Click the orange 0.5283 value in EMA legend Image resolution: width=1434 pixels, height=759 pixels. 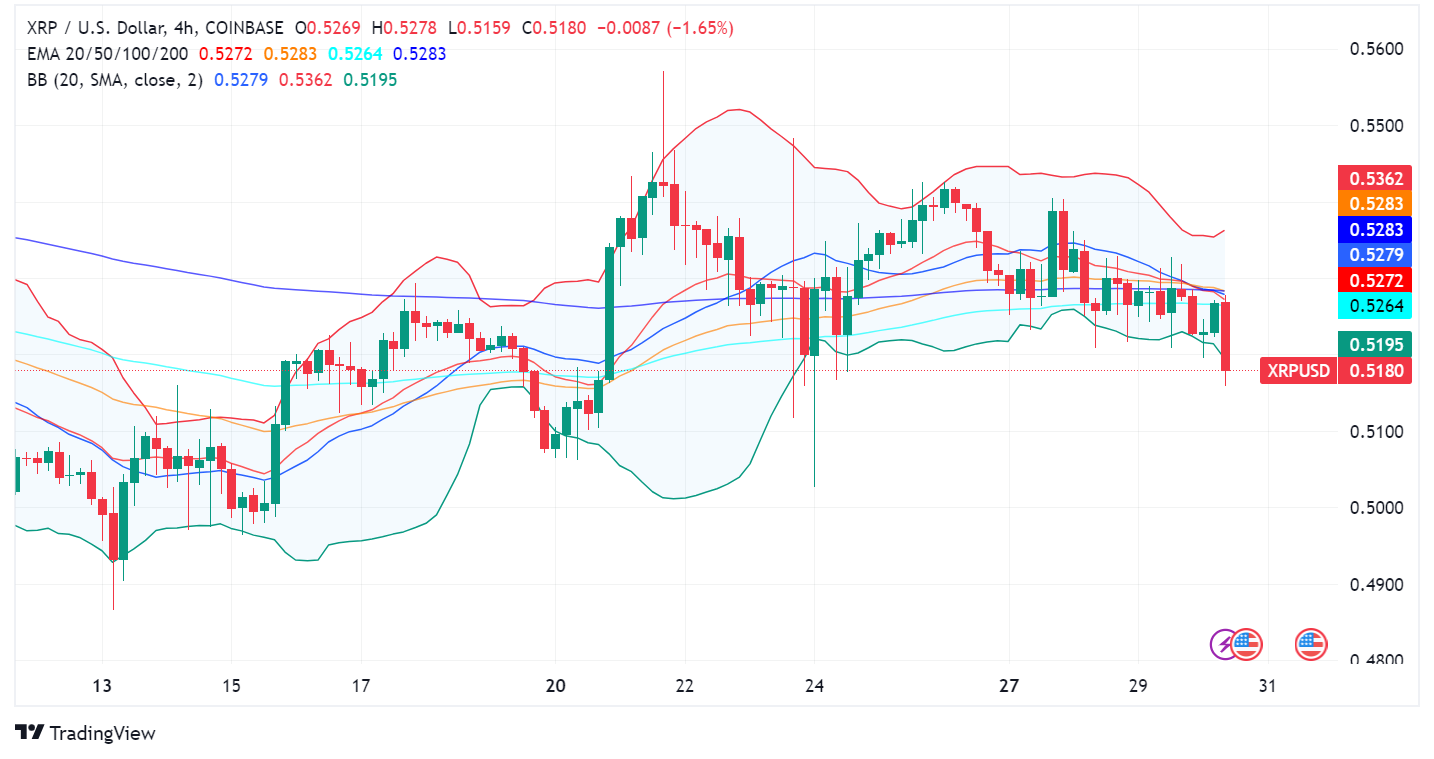pyautogui.click(x=289, y=54)
